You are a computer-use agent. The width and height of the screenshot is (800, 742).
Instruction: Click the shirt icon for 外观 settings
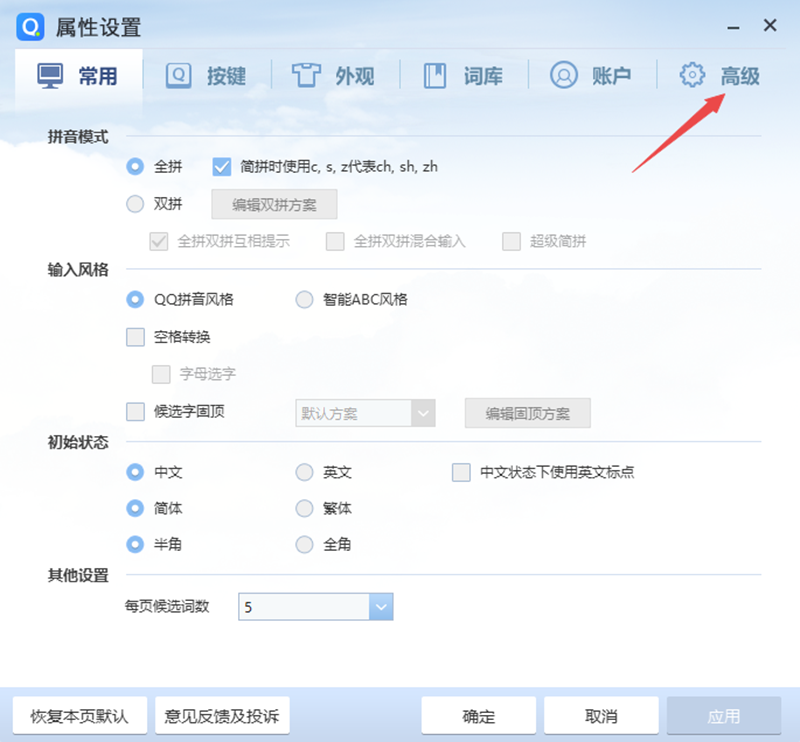305,74
